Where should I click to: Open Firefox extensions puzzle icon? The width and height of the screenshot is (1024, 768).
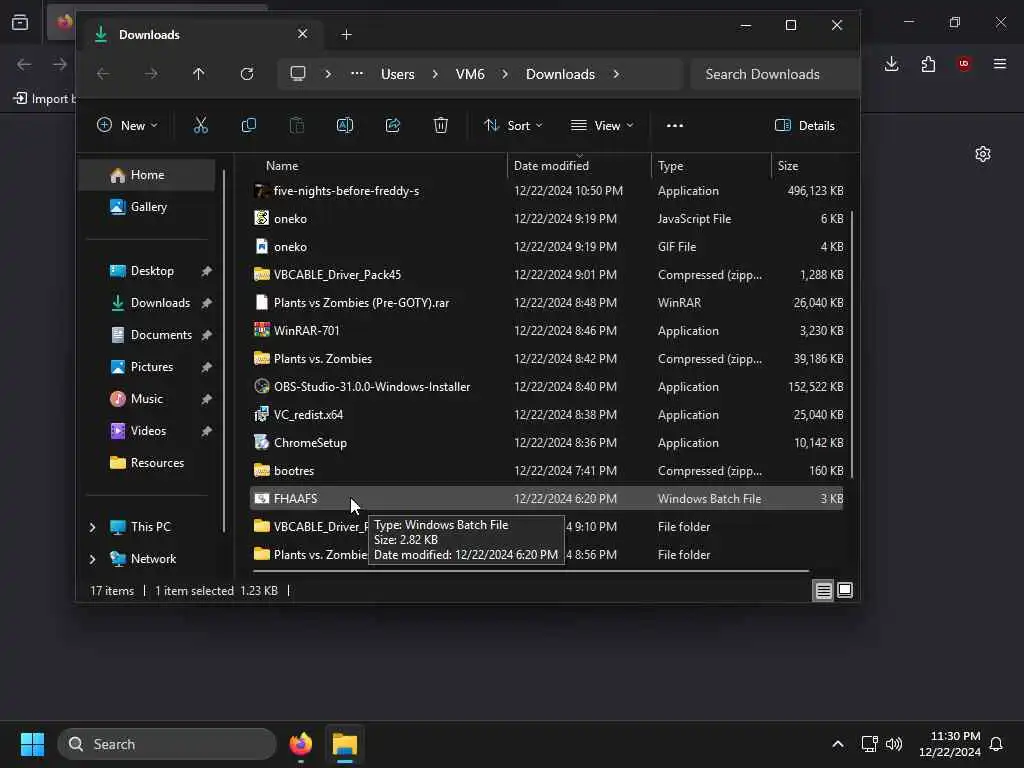[x=928, y=64]
